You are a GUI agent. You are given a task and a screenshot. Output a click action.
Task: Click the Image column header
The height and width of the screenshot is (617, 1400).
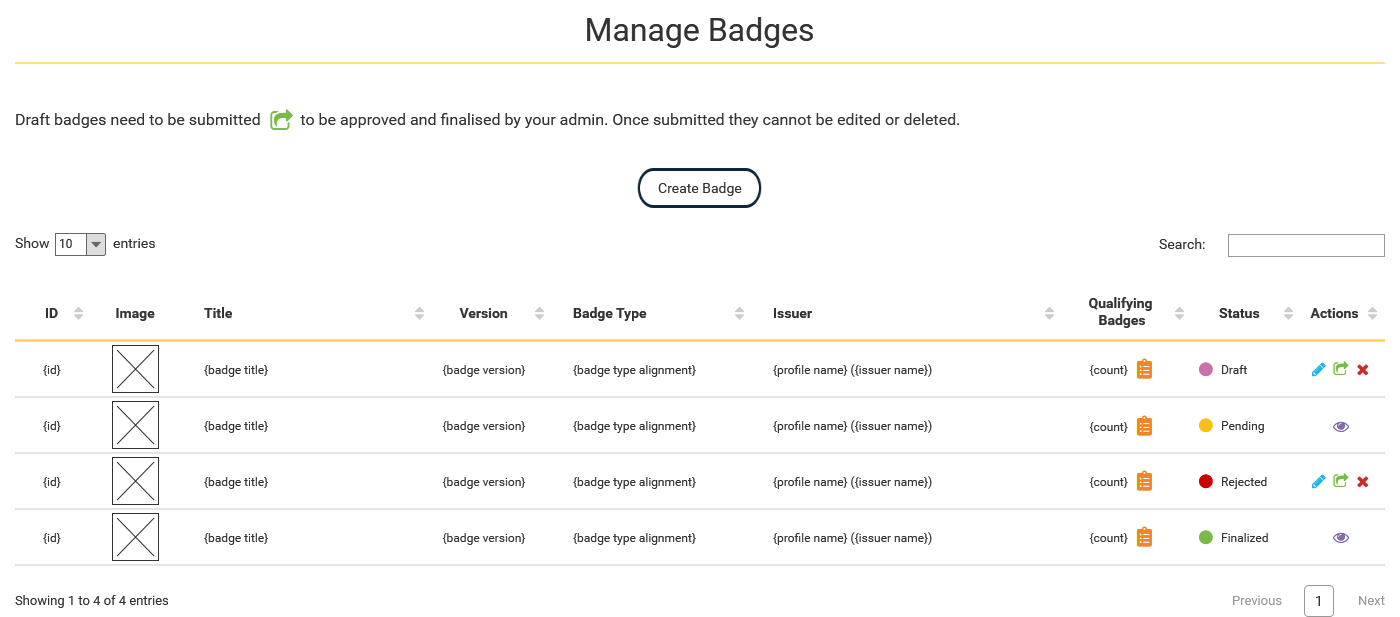[135, 313]
